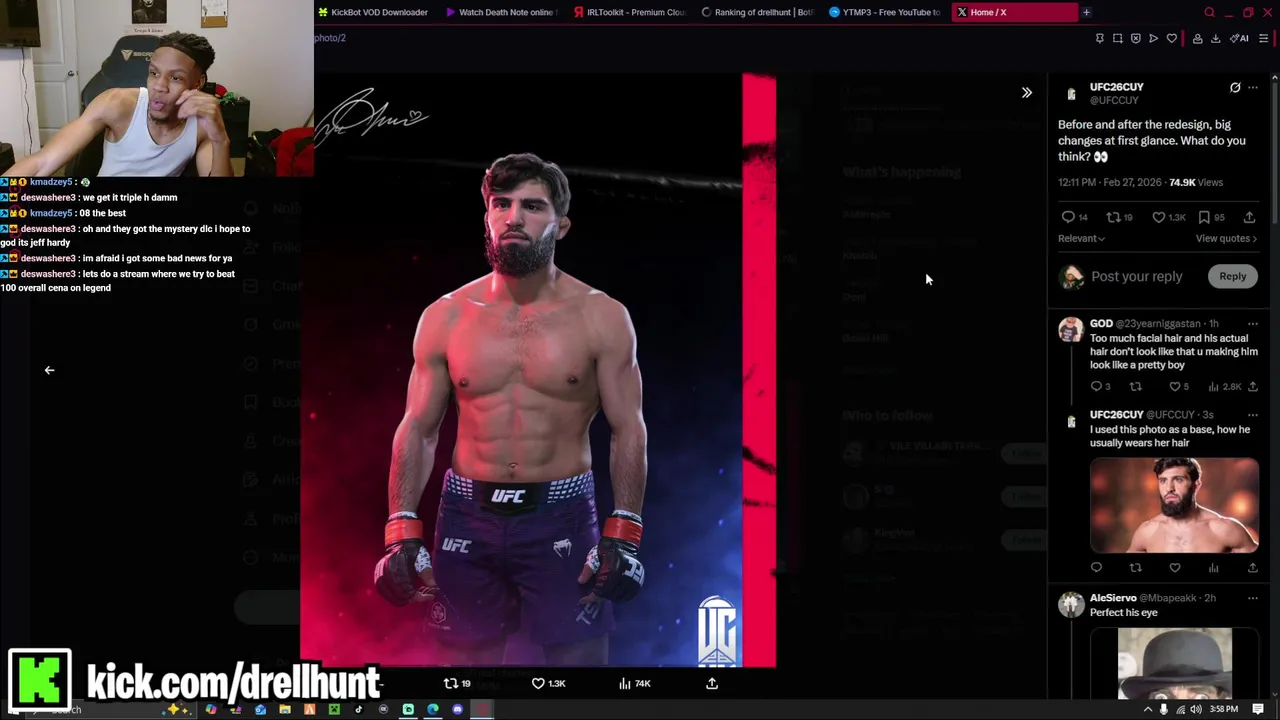1280x720 pixels.
Task: Open Grok icon on UFC26CUY's post
Action: 1235,88
